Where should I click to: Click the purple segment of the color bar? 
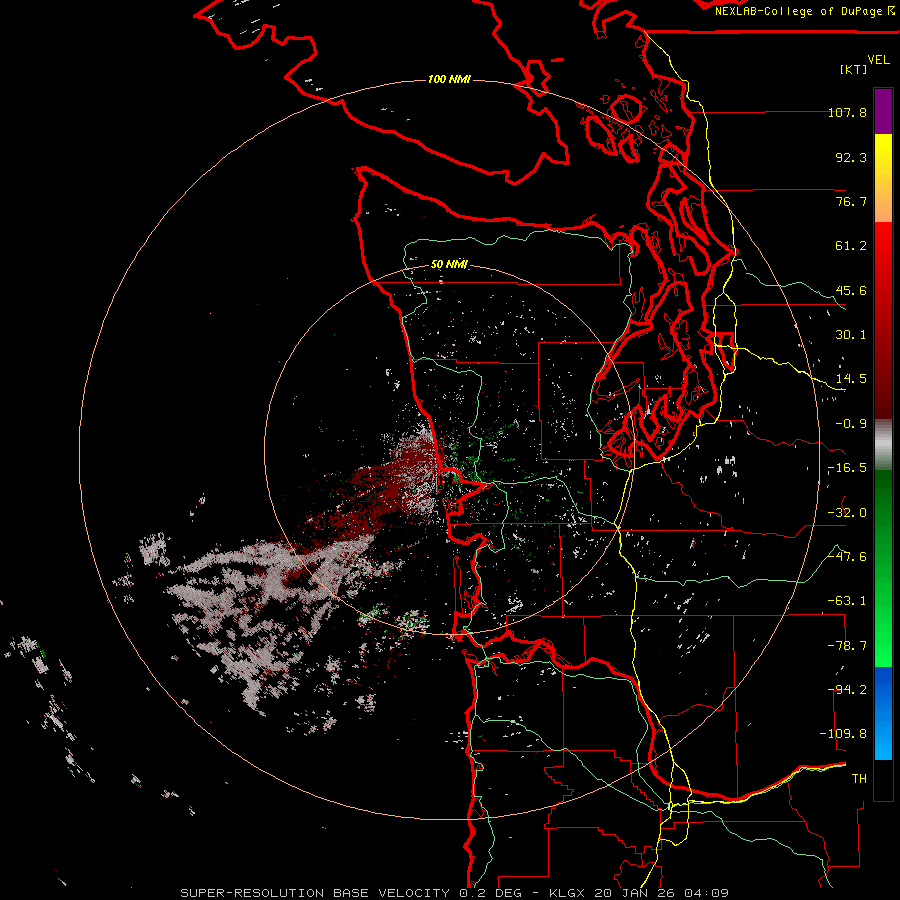[883, 111]
